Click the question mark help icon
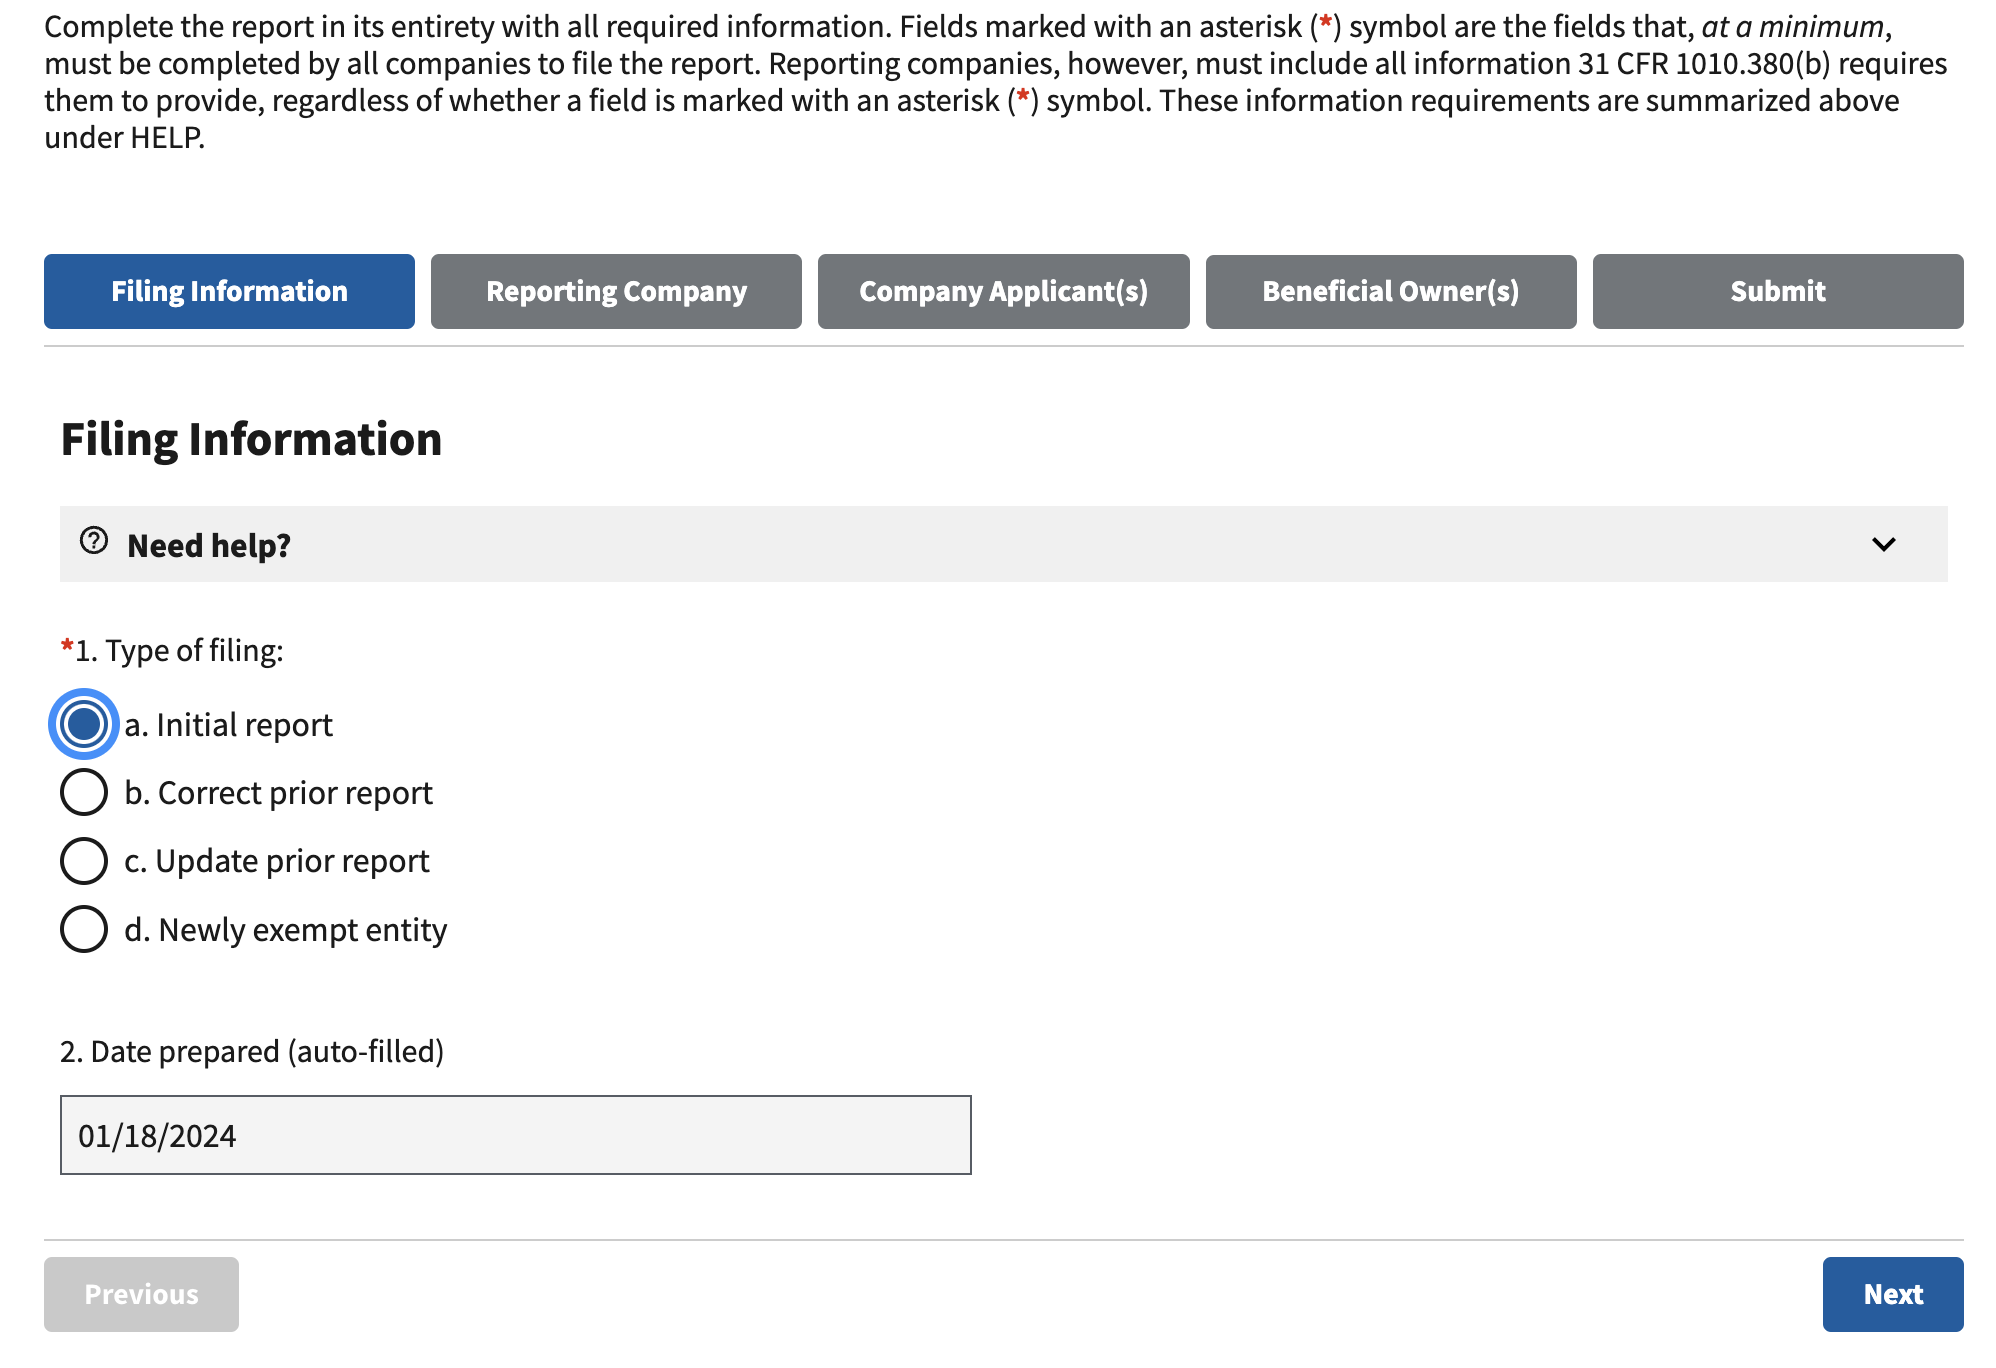This screenshot has width=1996, height=1368. (94, 541)
